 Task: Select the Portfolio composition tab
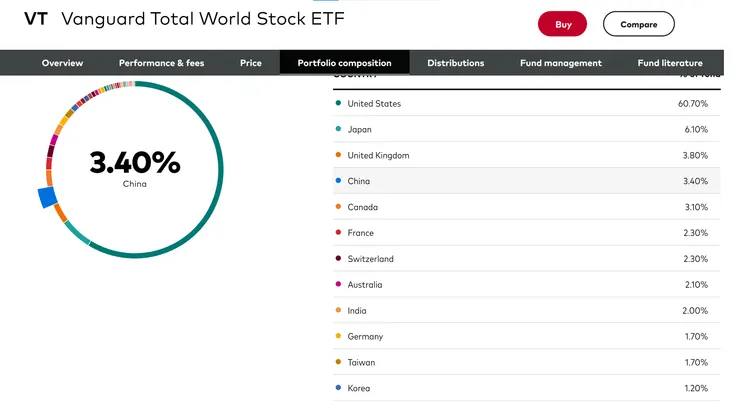coord(344,63)
